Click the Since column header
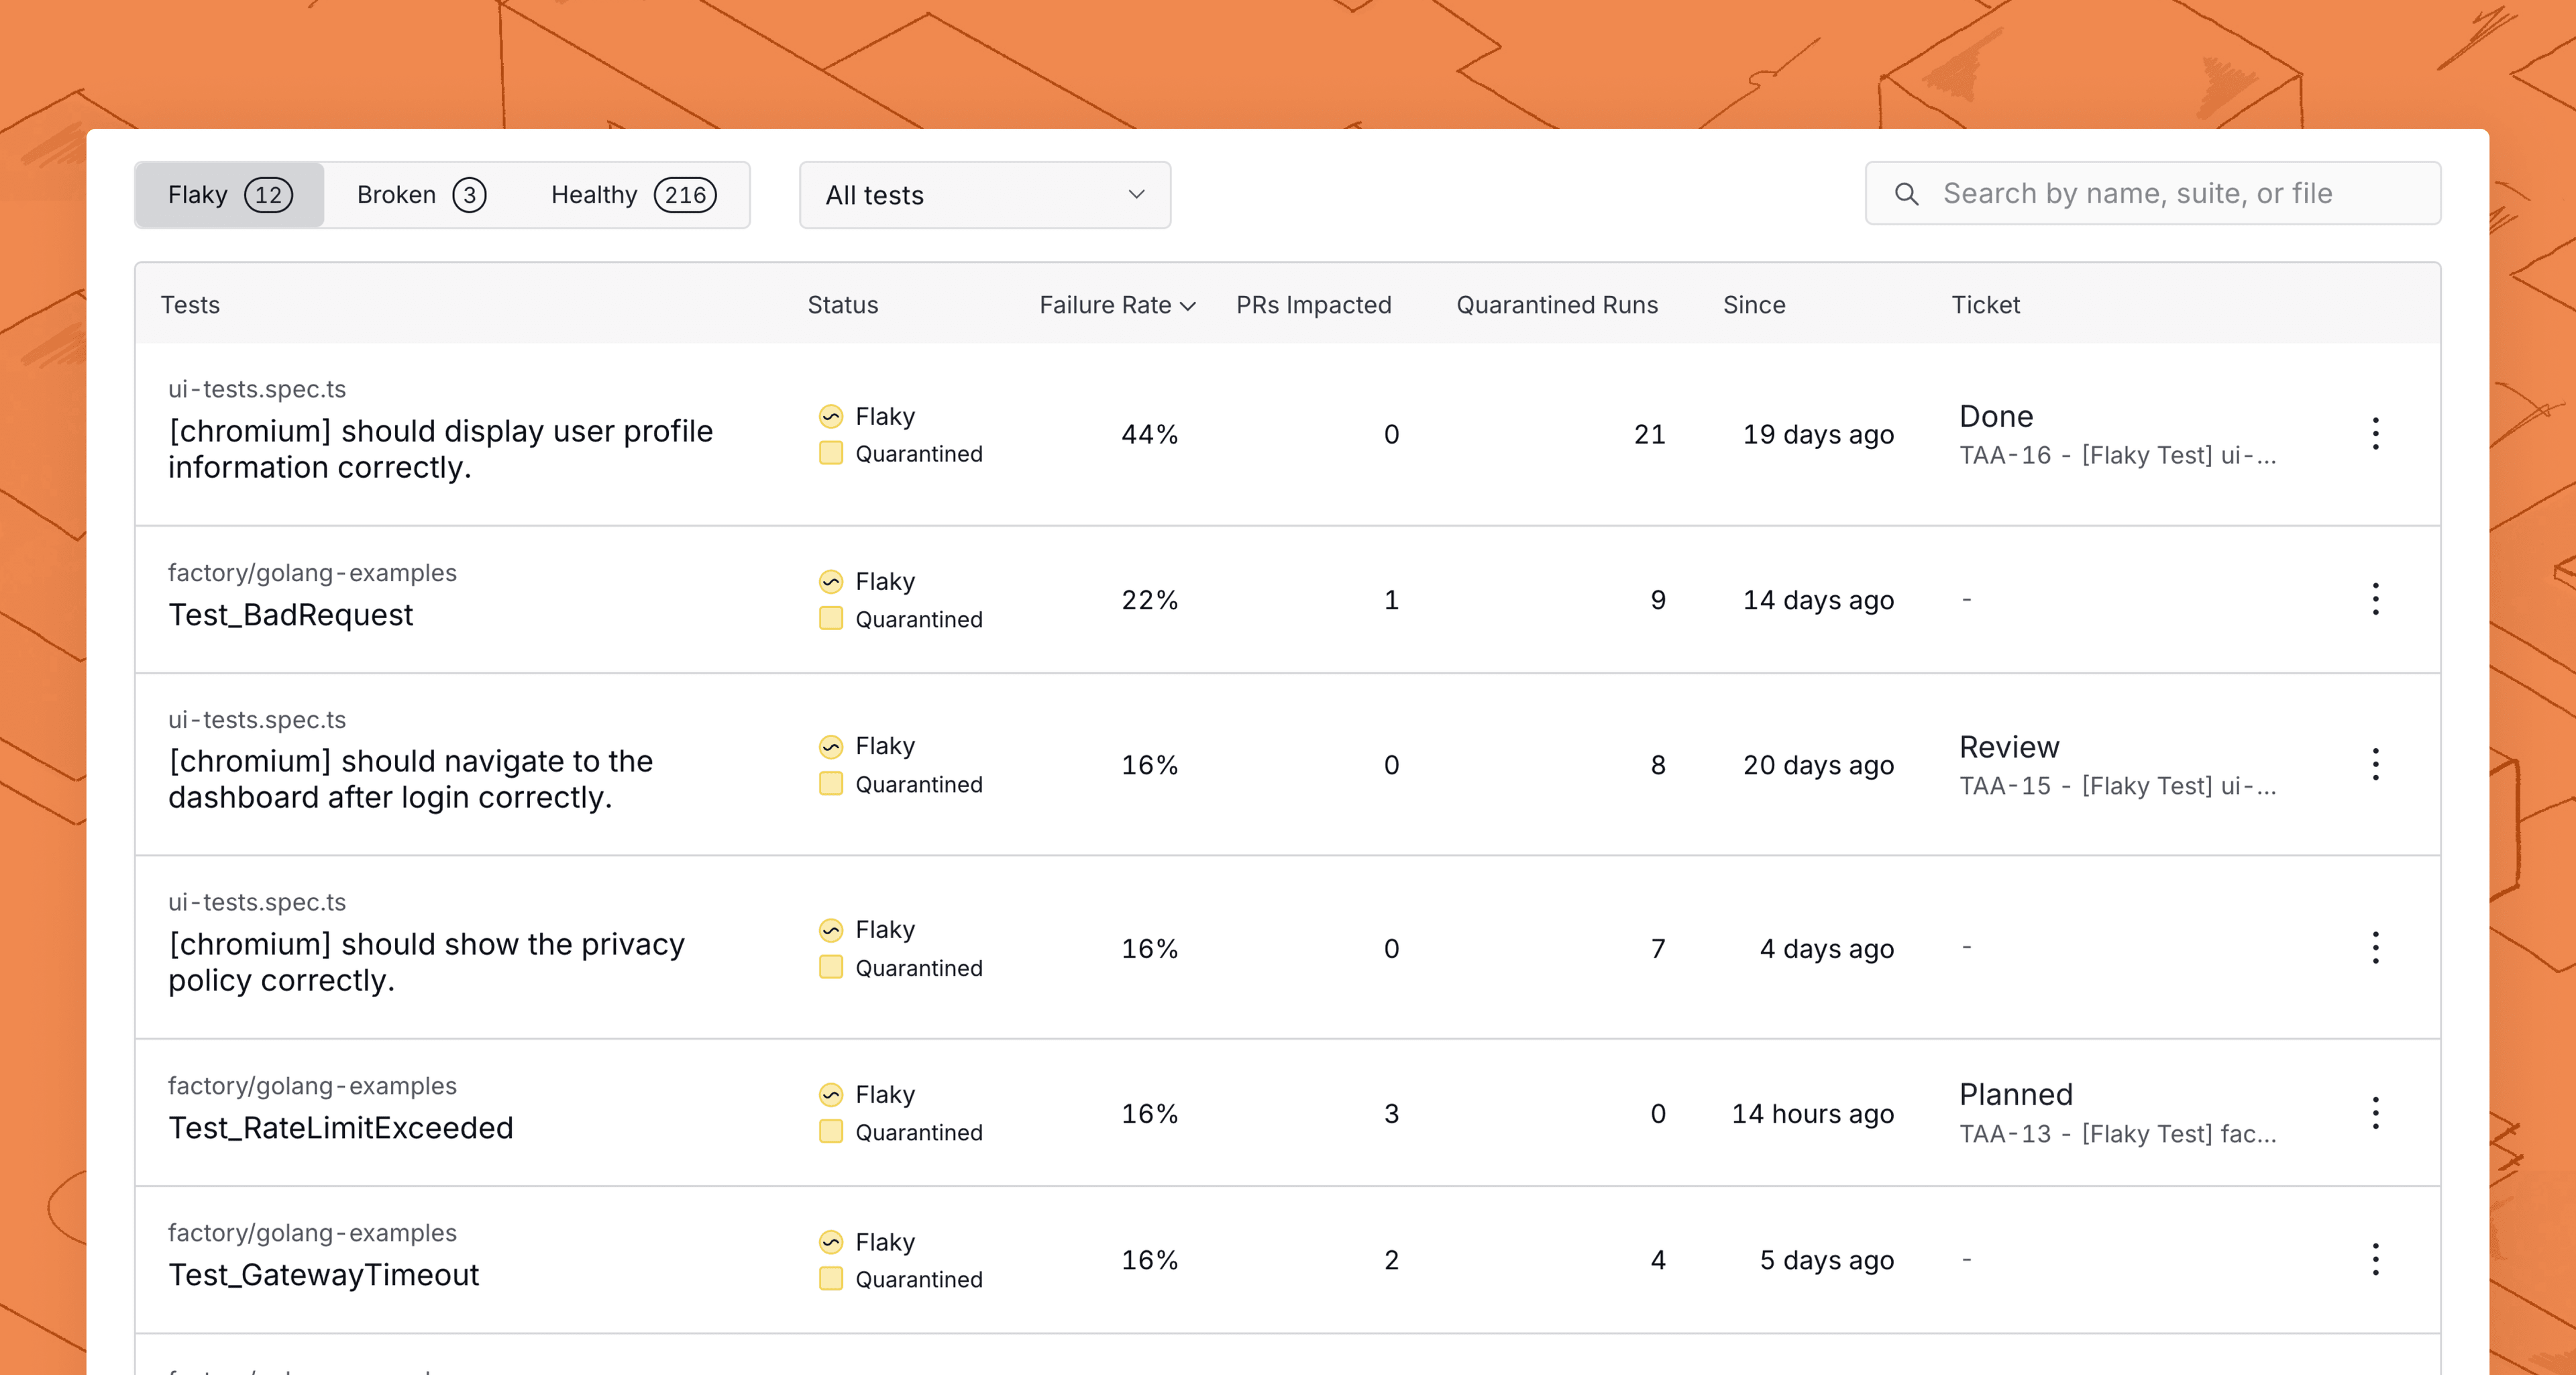This screenshot has width=2576, height=1375. tap(1753, 305)
